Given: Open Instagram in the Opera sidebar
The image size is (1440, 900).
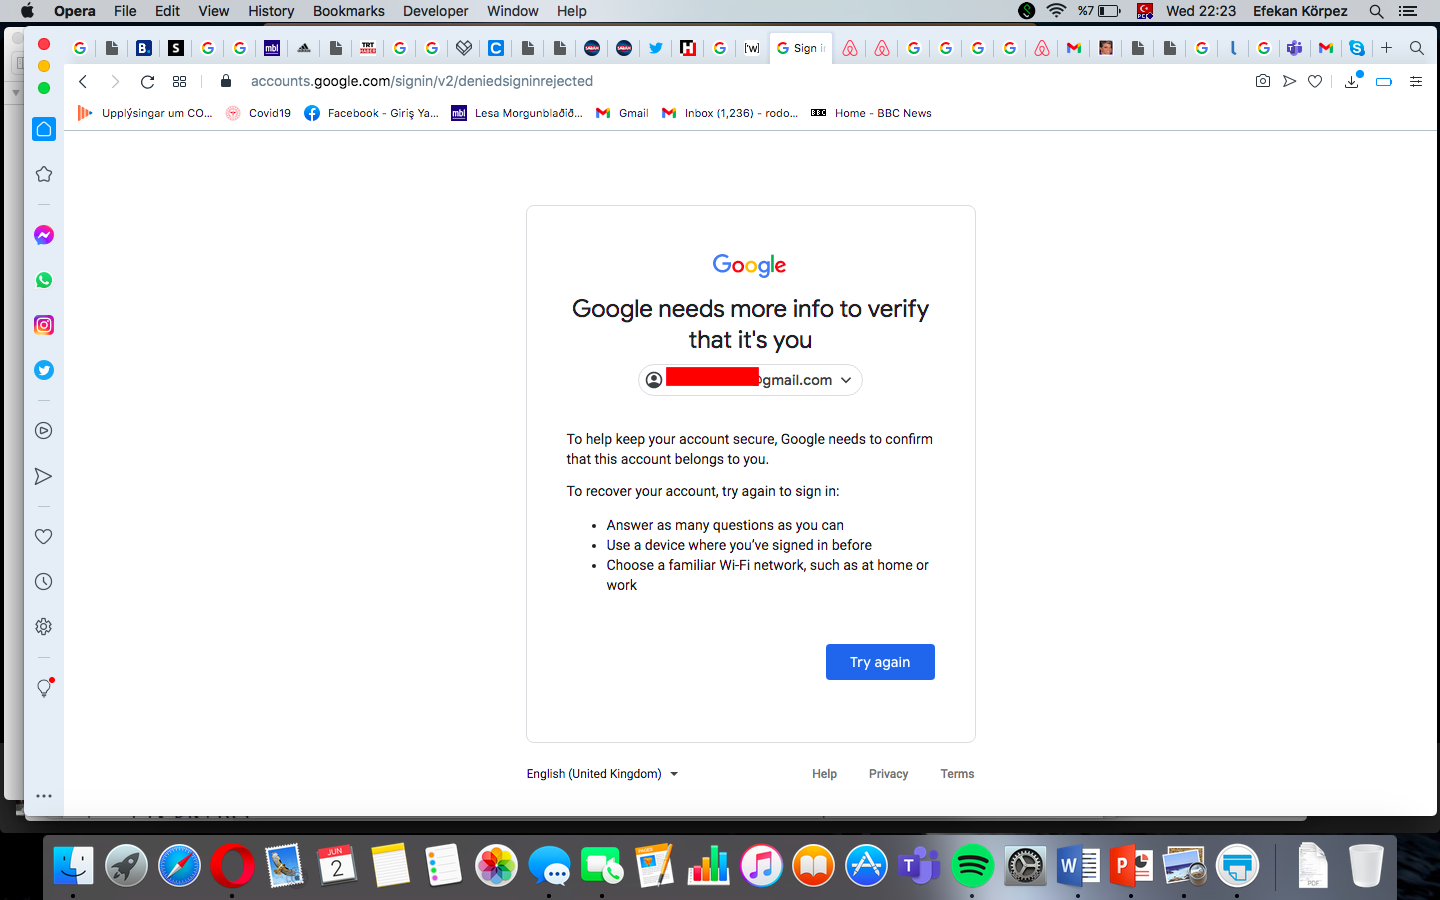Looking at the screenshot, I should coord(44,325).
